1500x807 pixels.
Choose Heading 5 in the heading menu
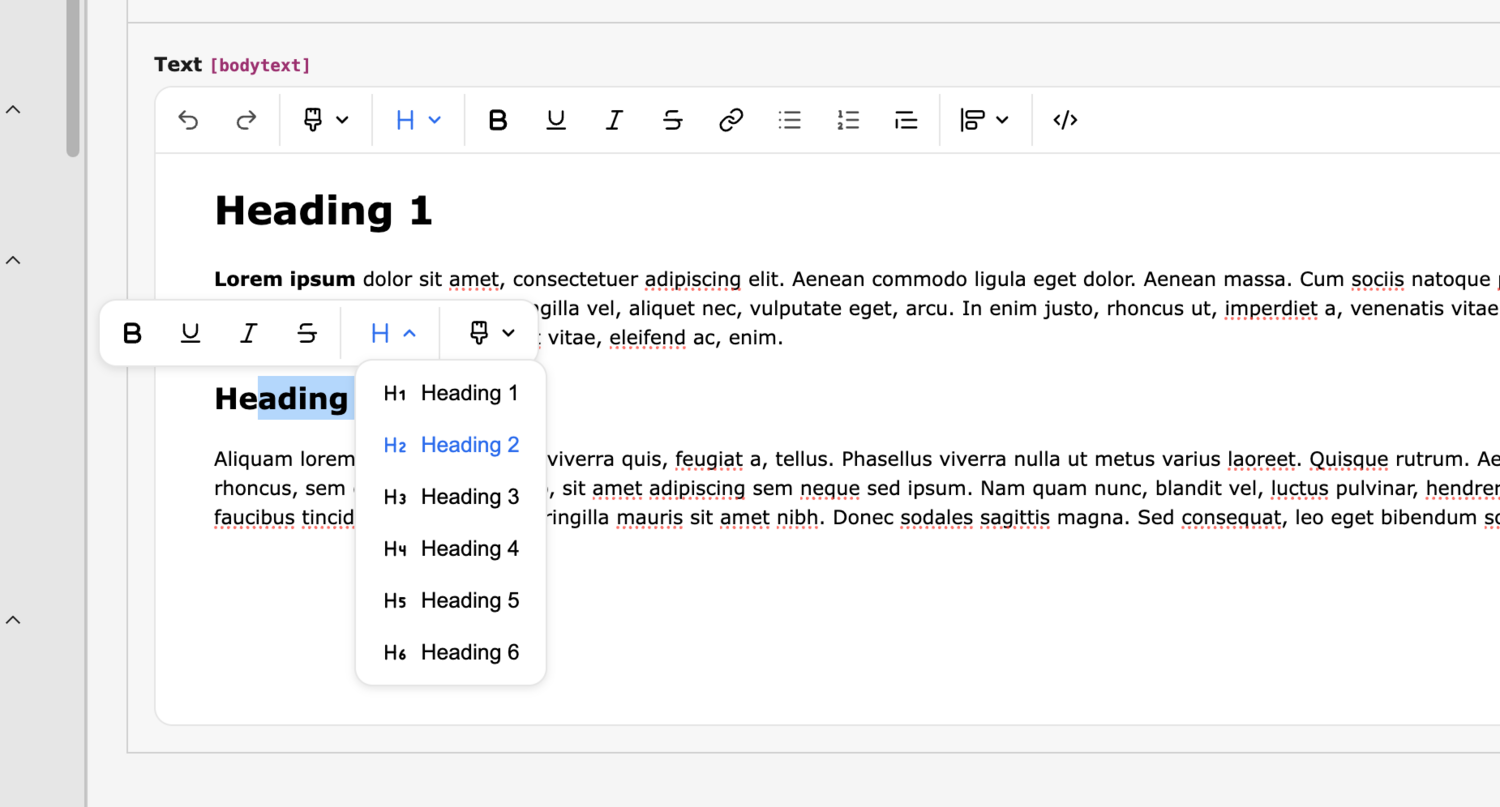[451, 601]
